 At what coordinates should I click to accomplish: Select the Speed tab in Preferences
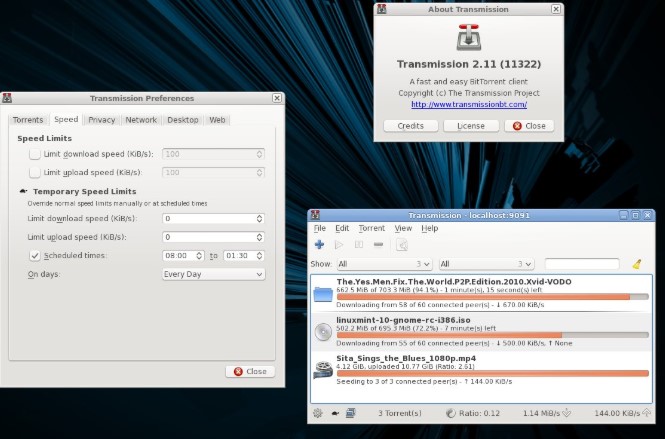click(x=66, y=119)
